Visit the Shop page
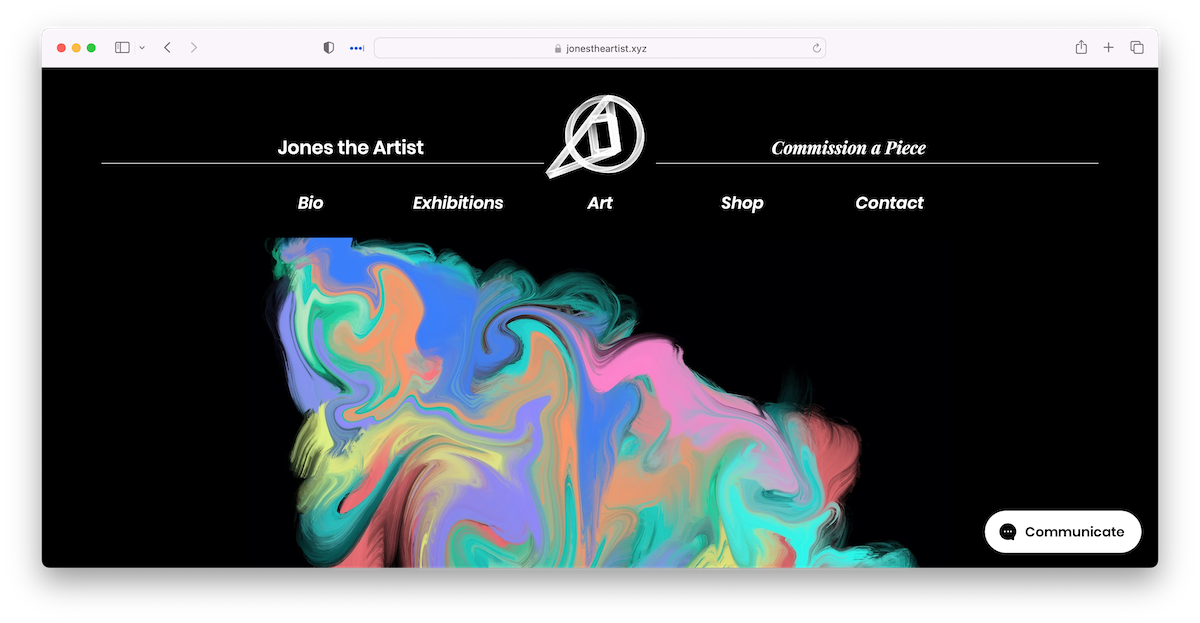This screenshot has width=1200, height=623. 742,203
